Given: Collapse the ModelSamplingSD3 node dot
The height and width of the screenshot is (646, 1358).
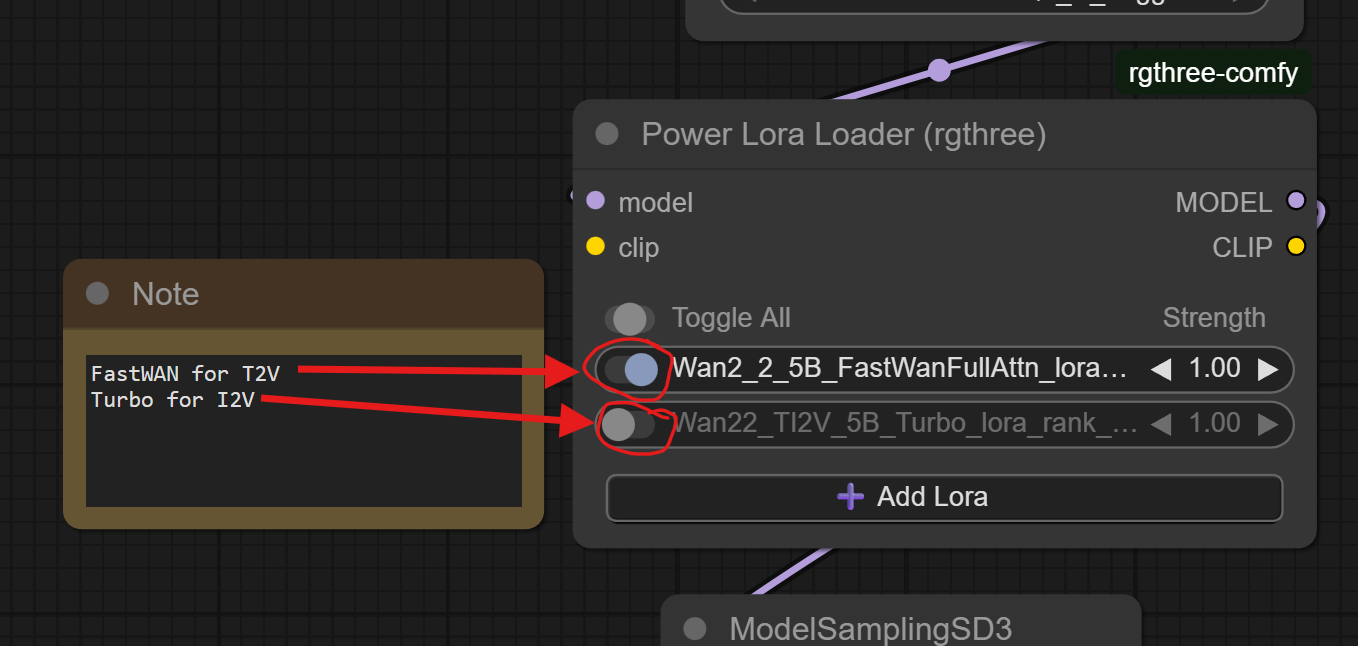Looking at the screenshot, I should coord(694,629).
